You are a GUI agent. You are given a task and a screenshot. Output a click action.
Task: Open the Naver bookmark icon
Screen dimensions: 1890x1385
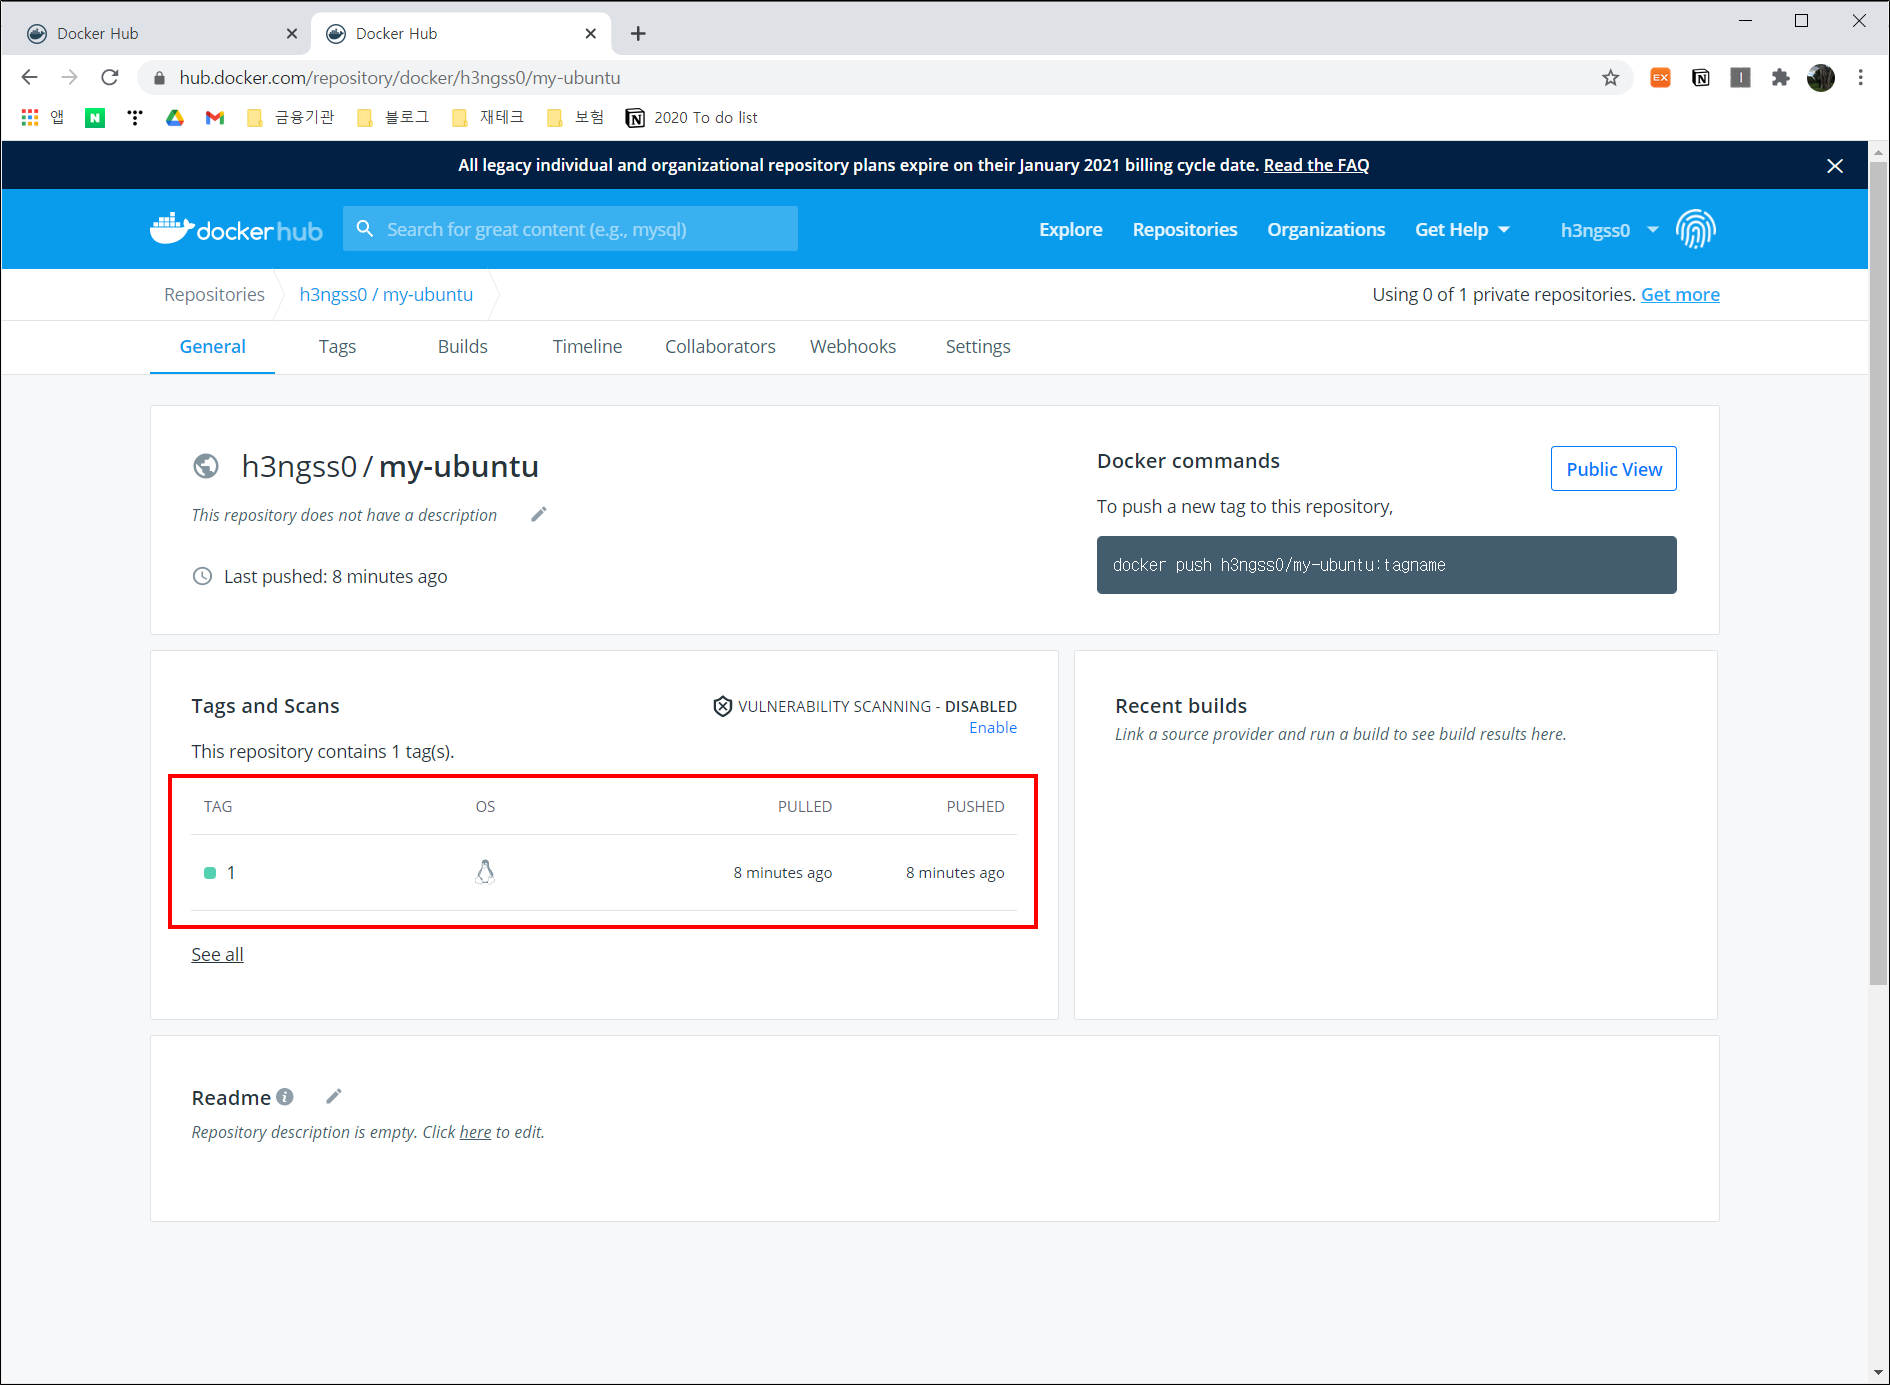tap(95, 118)
